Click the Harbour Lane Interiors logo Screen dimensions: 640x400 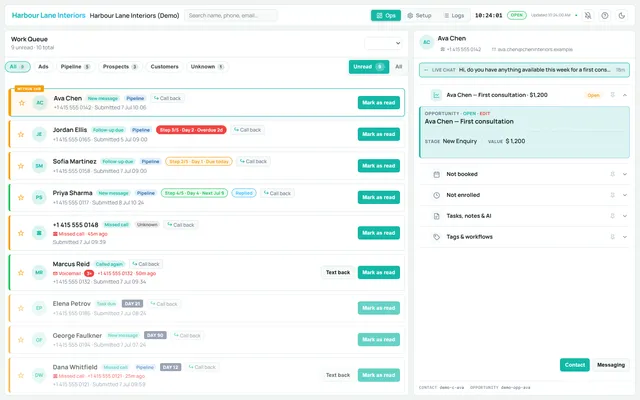49,16
